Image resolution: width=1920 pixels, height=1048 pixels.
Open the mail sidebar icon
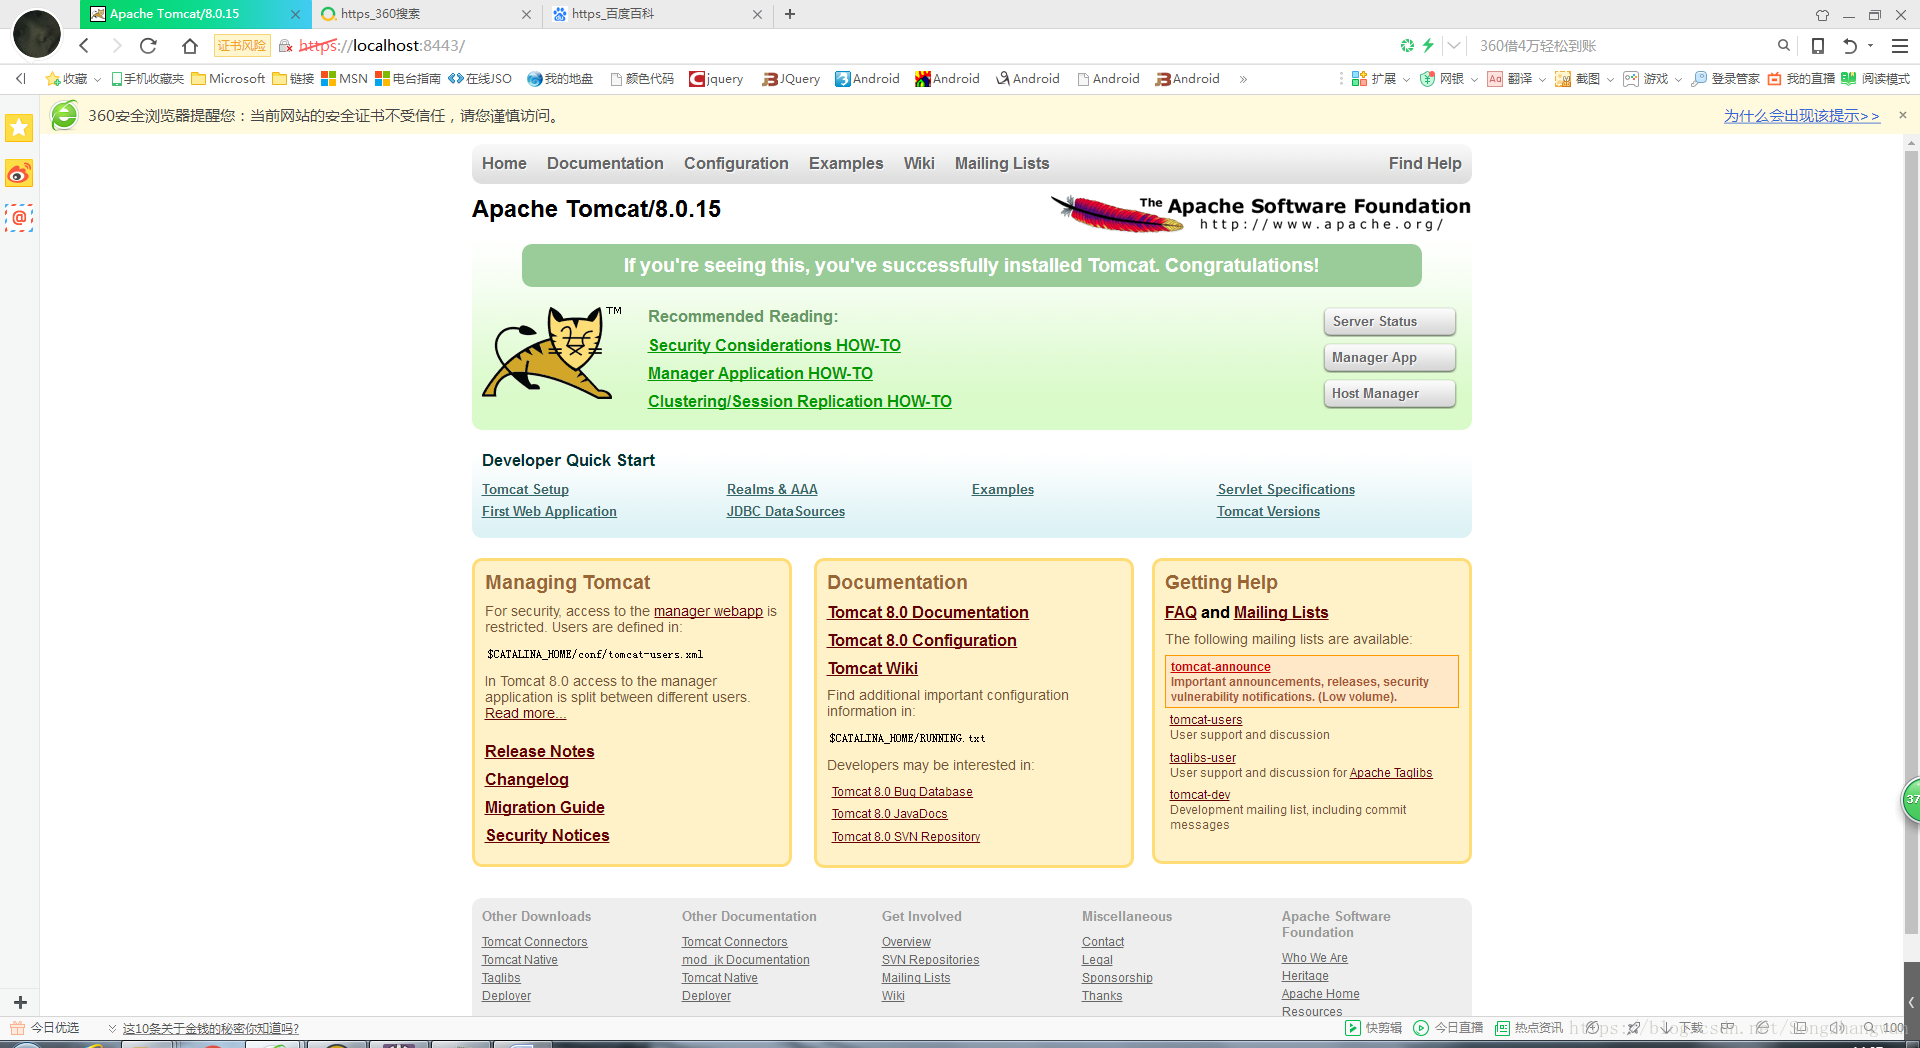pyautogui.click(x=19, y=218)
